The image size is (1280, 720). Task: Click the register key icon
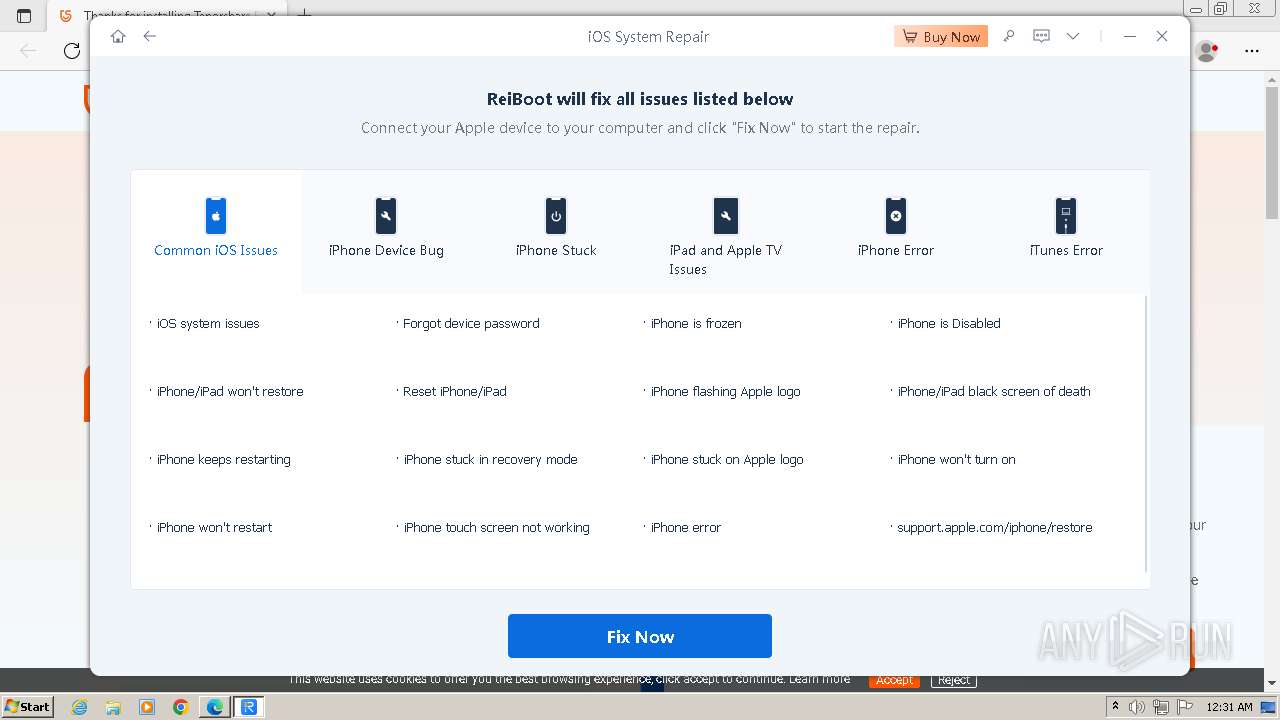(1009, 36)
